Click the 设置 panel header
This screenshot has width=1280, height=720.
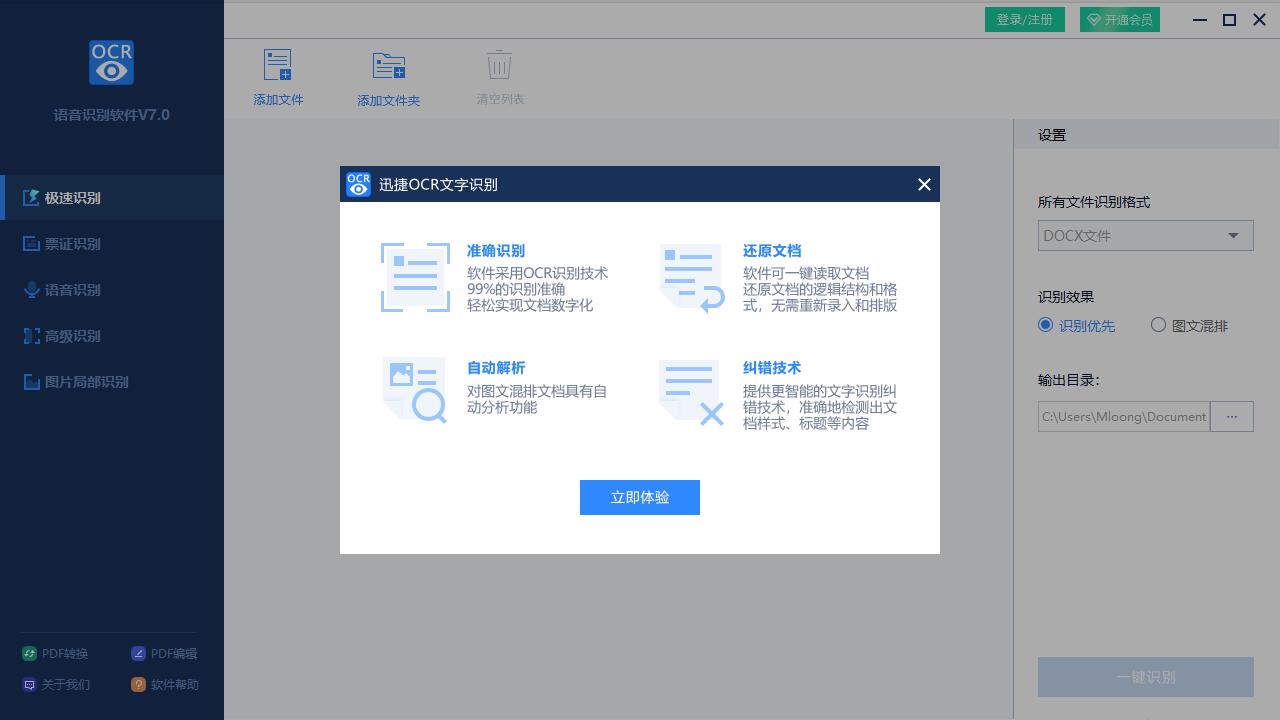pos(1147,135)
